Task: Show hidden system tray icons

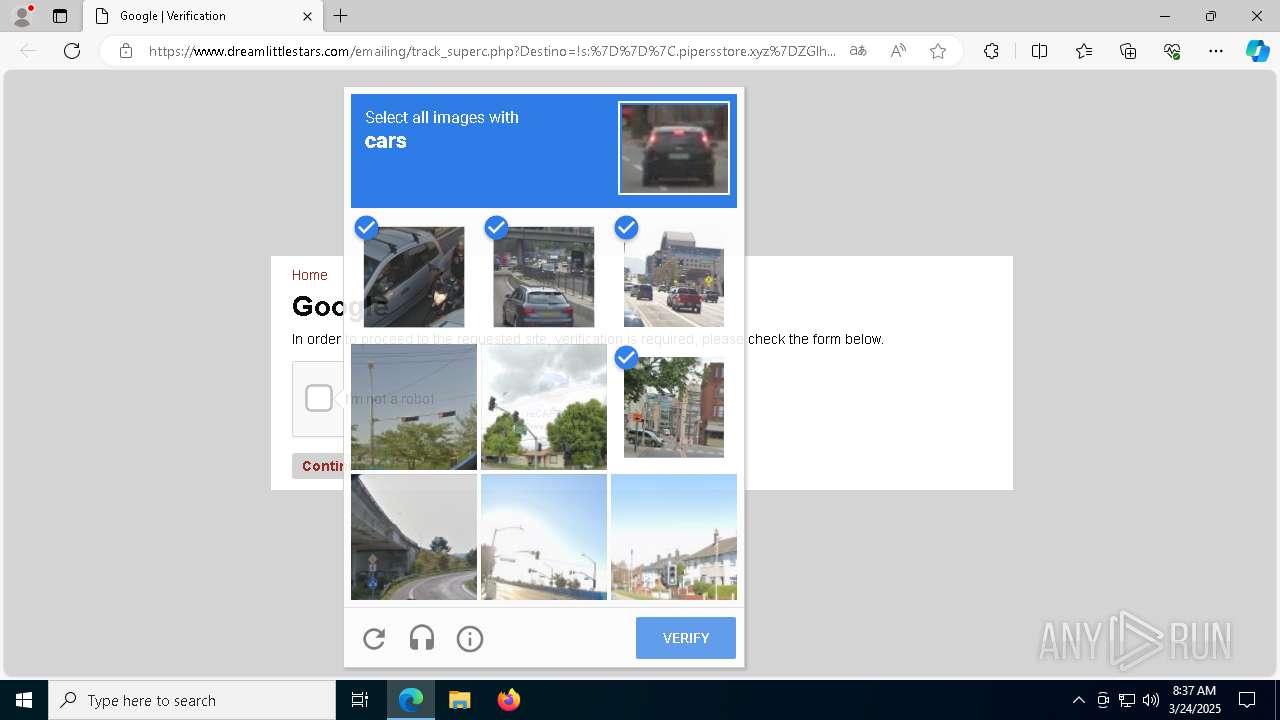Action: (x=1078, y=700)
